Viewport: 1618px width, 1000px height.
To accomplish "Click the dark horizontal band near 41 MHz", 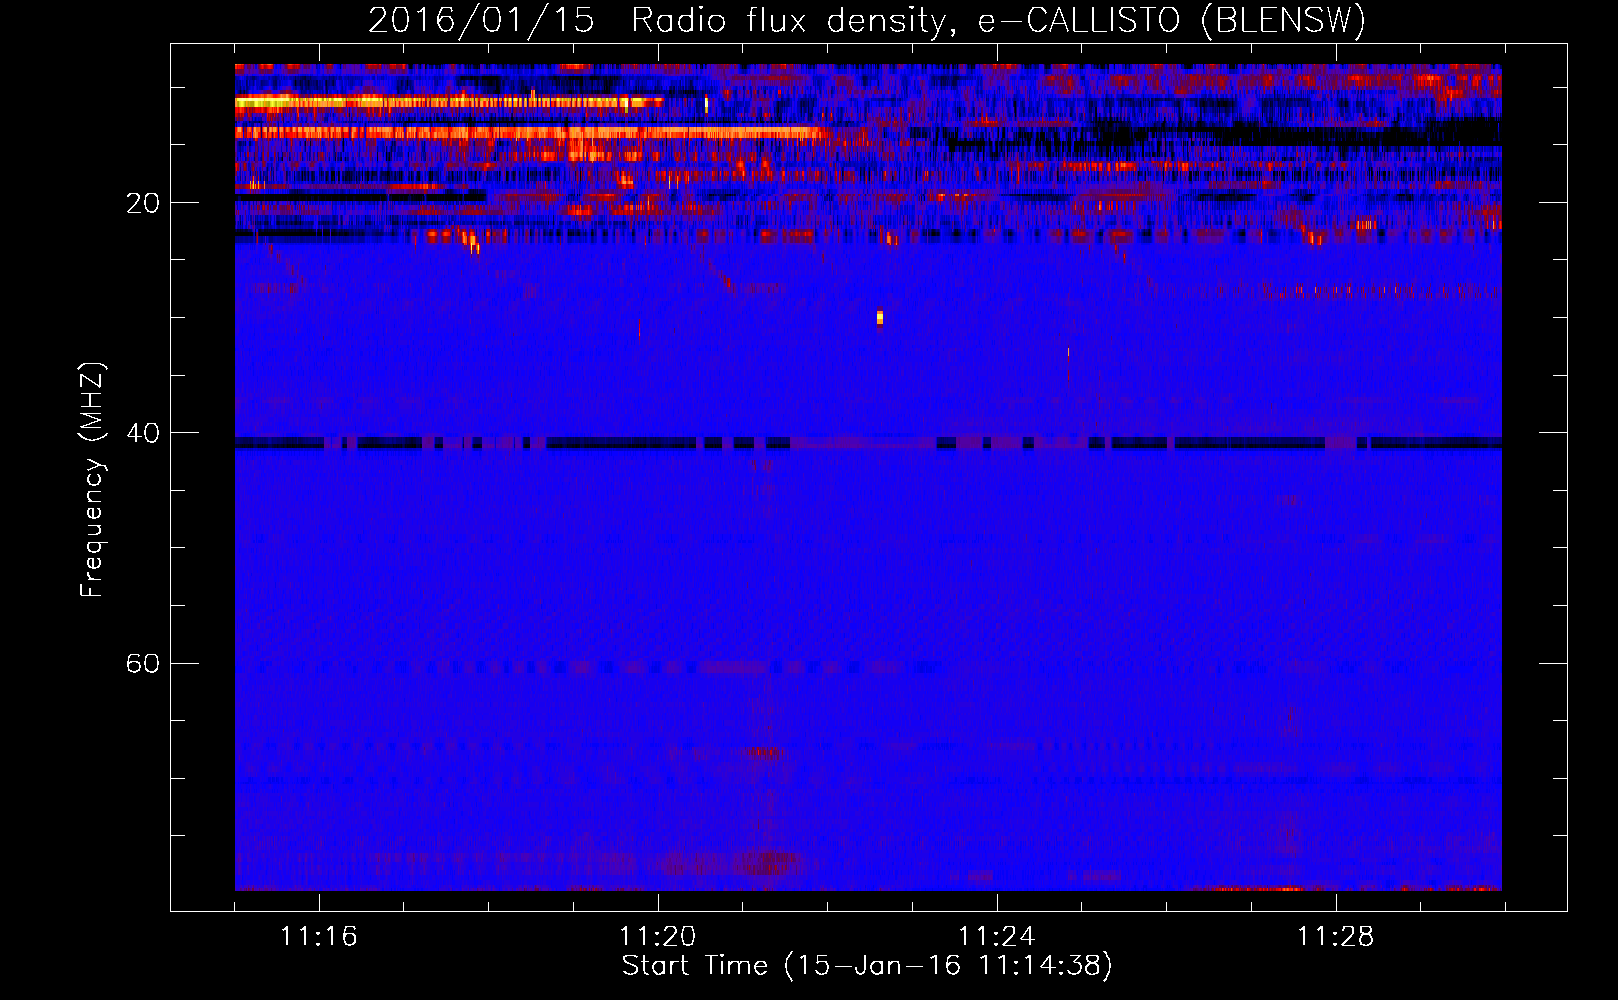I will point(868,443).
